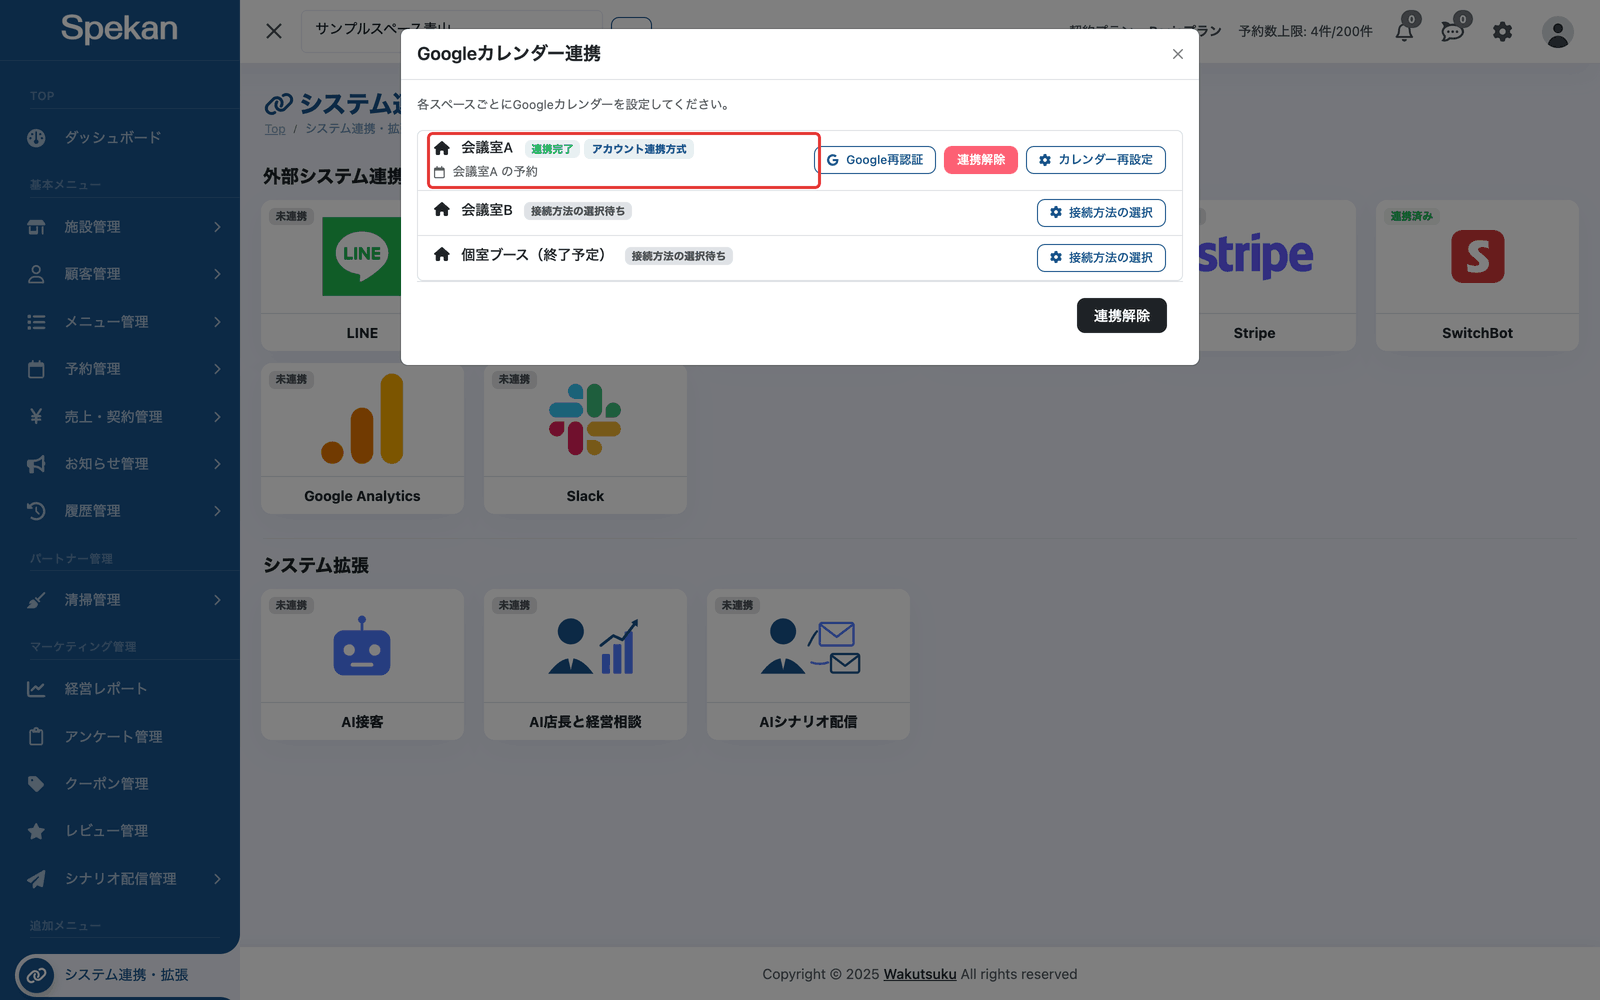This screenshot has height=1000, width=1600.
Task: Click the システム連携・拡張 link icon
Action: (36, 975)
